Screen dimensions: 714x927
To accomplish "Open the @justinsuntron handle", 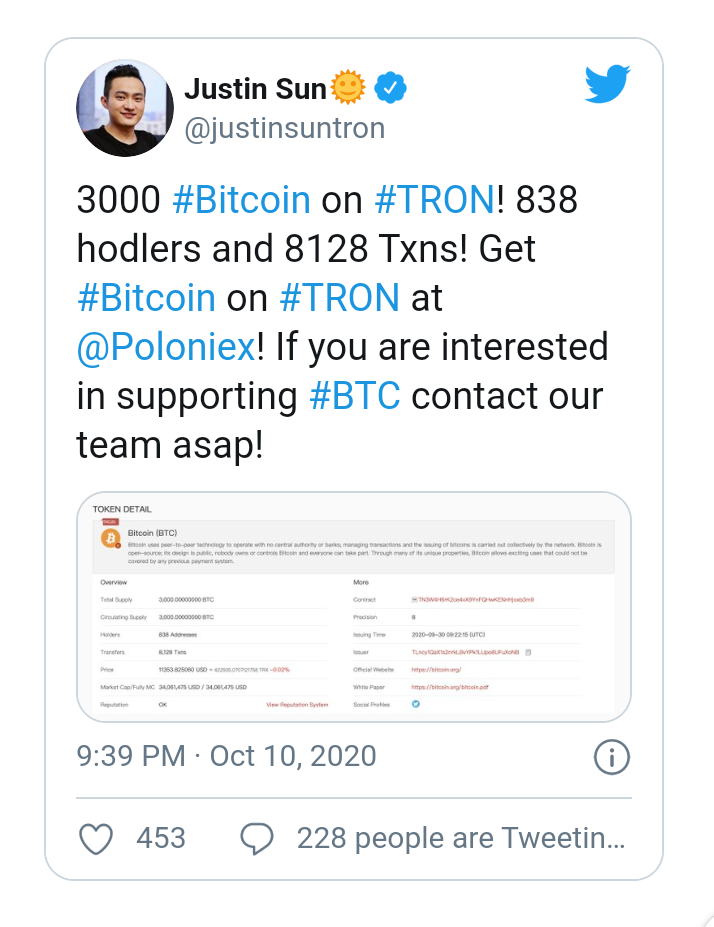I will pos(285,128).
